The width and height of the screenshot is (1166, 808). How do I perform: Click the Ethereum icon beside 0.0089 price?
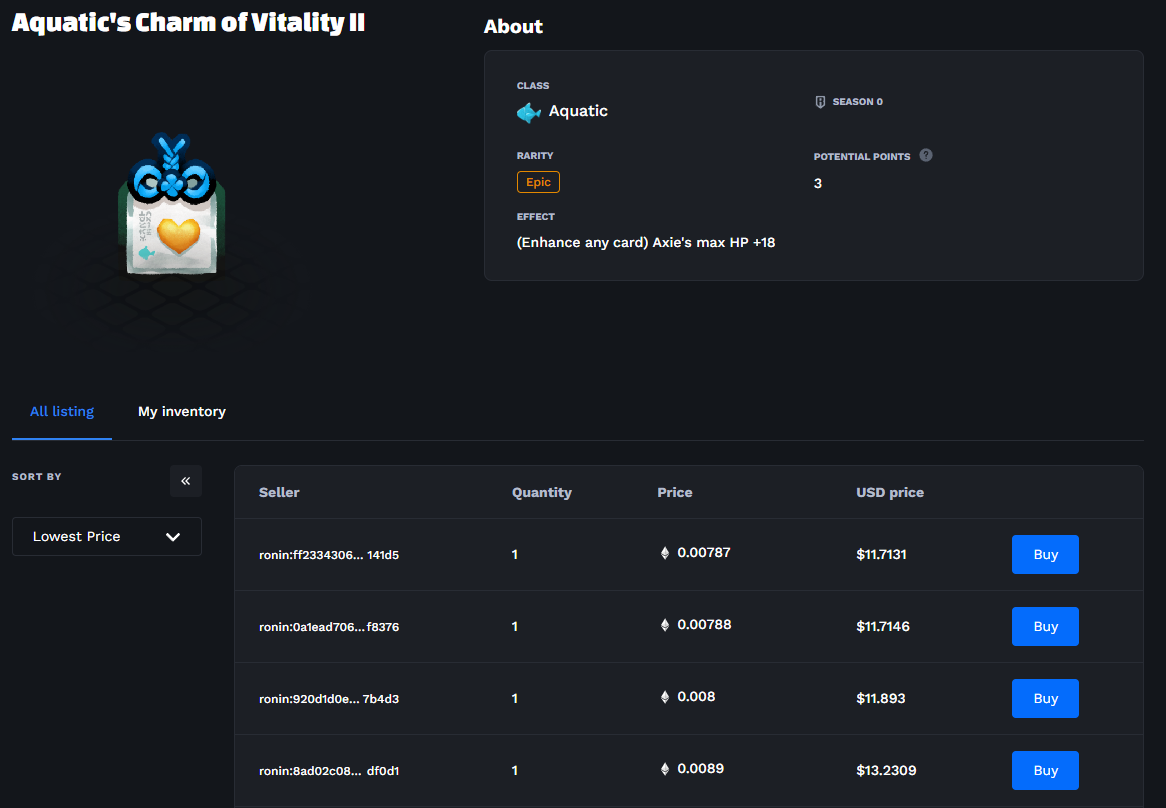pyautogui.click(x=665, y=769)
